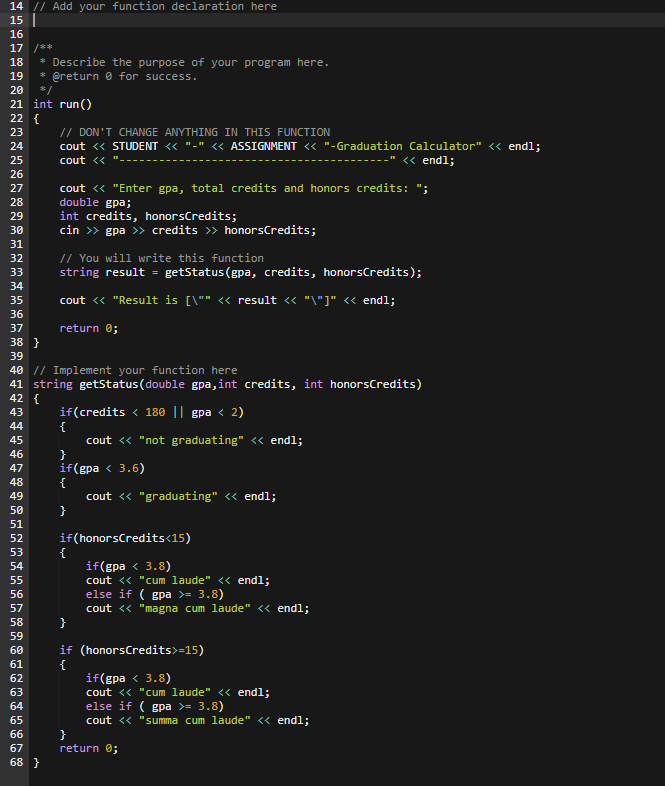Click the 'summa cum laude' string literal

point(194,721)
